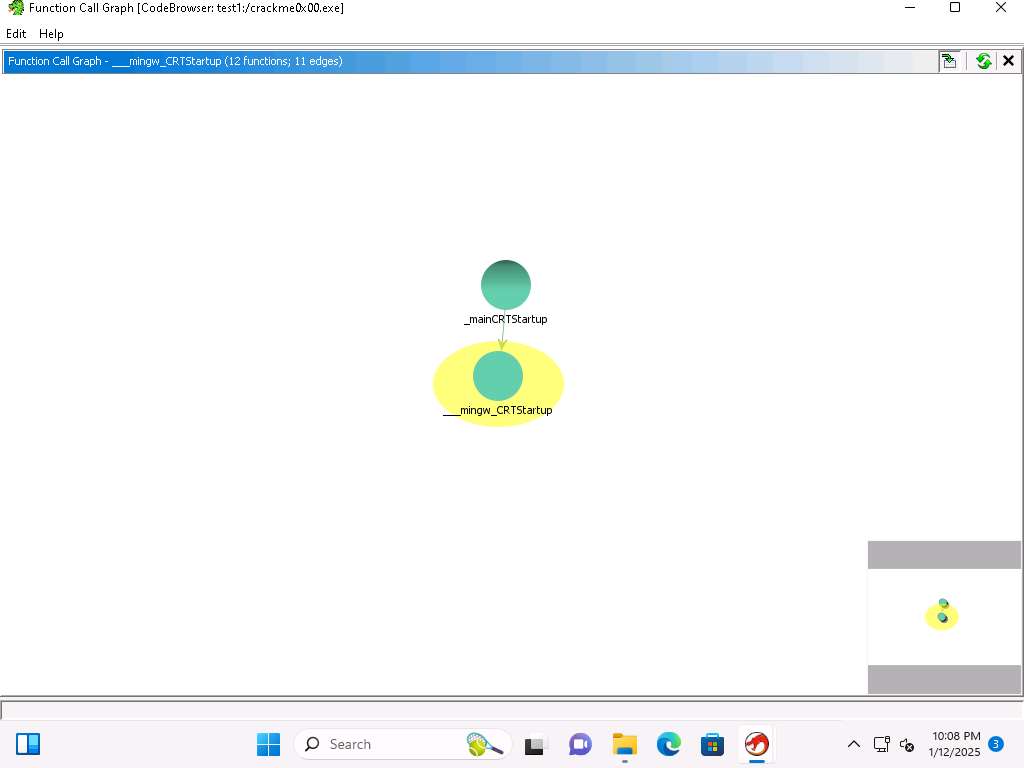
Task: Switch to the Ghidra taskbar app icon
Action: 756,744
